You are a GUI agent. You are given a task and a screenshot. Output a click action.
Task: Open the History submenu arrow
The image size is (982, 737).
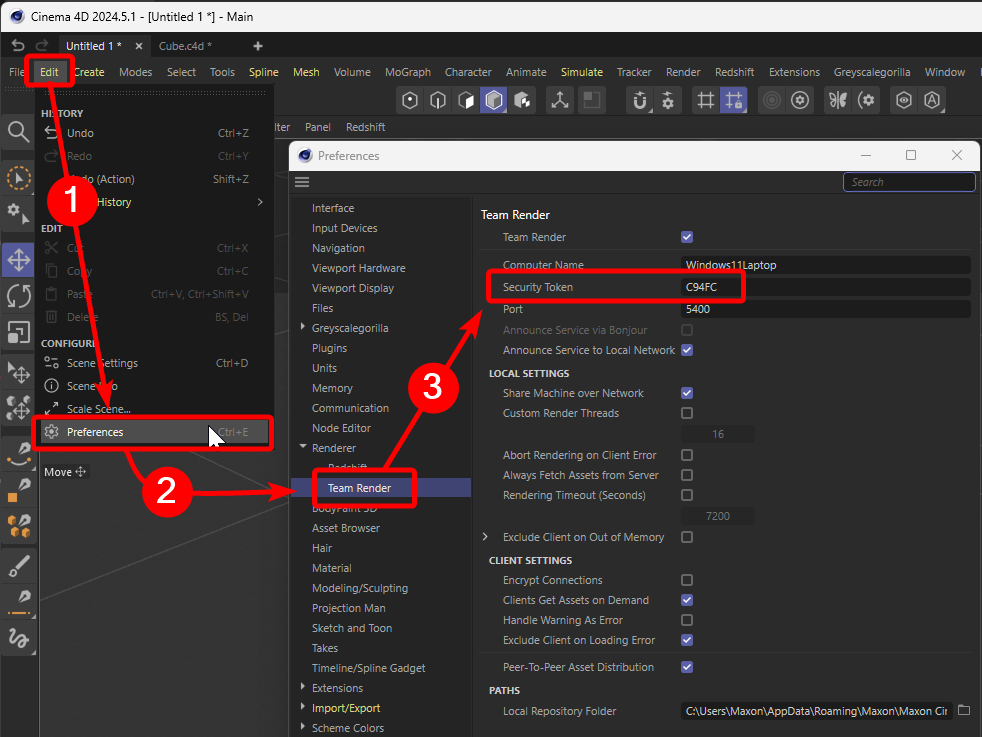[260, 202]
